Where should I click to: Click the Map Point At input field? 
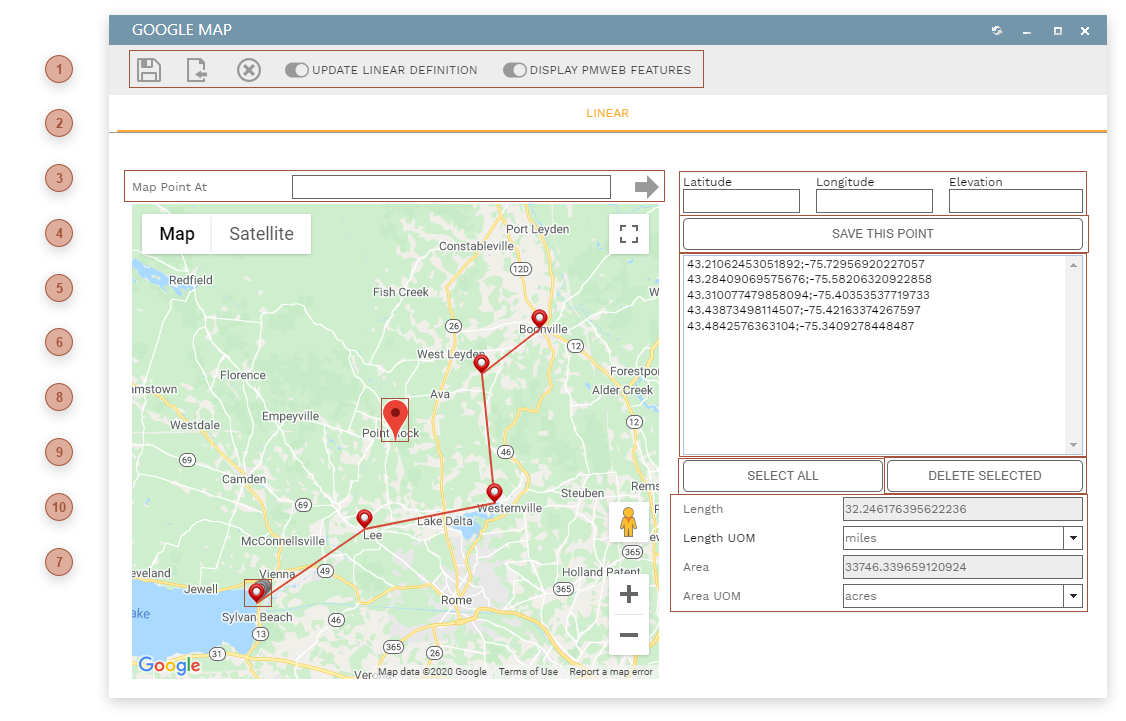[451, 187]
